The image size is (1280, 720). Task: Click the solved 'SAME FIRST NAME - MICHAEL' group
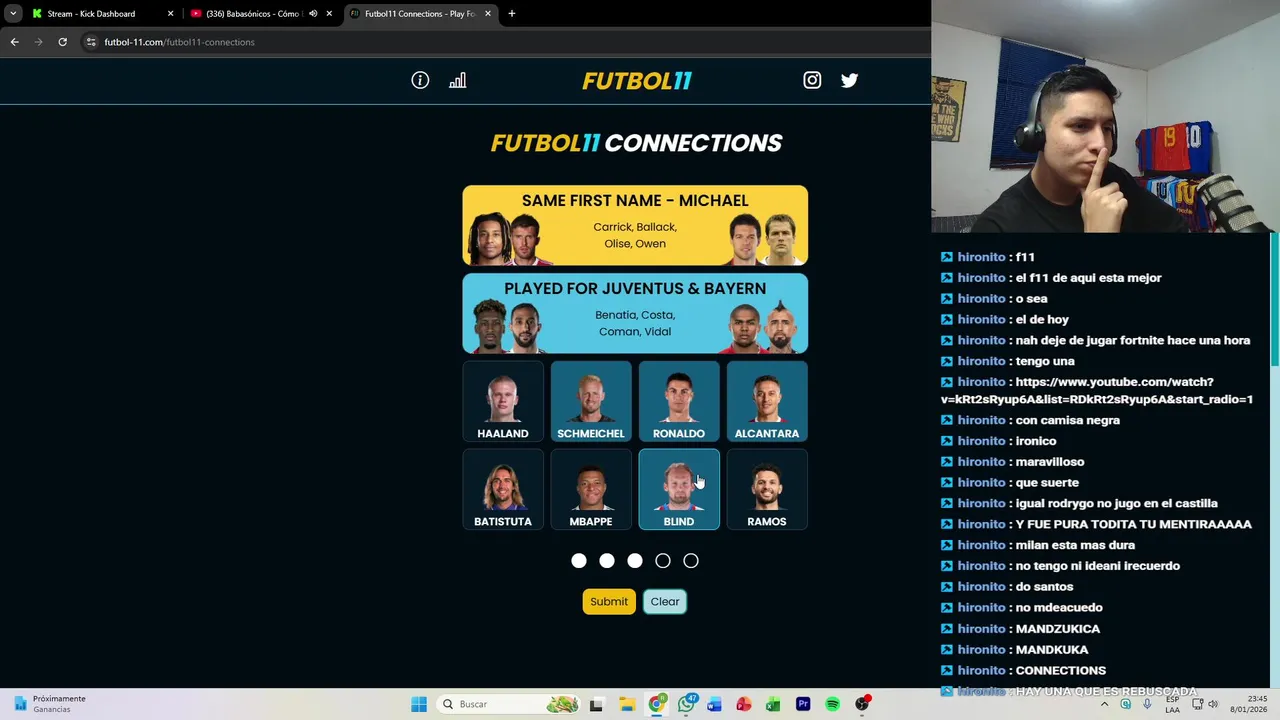(x=635, y=225)
